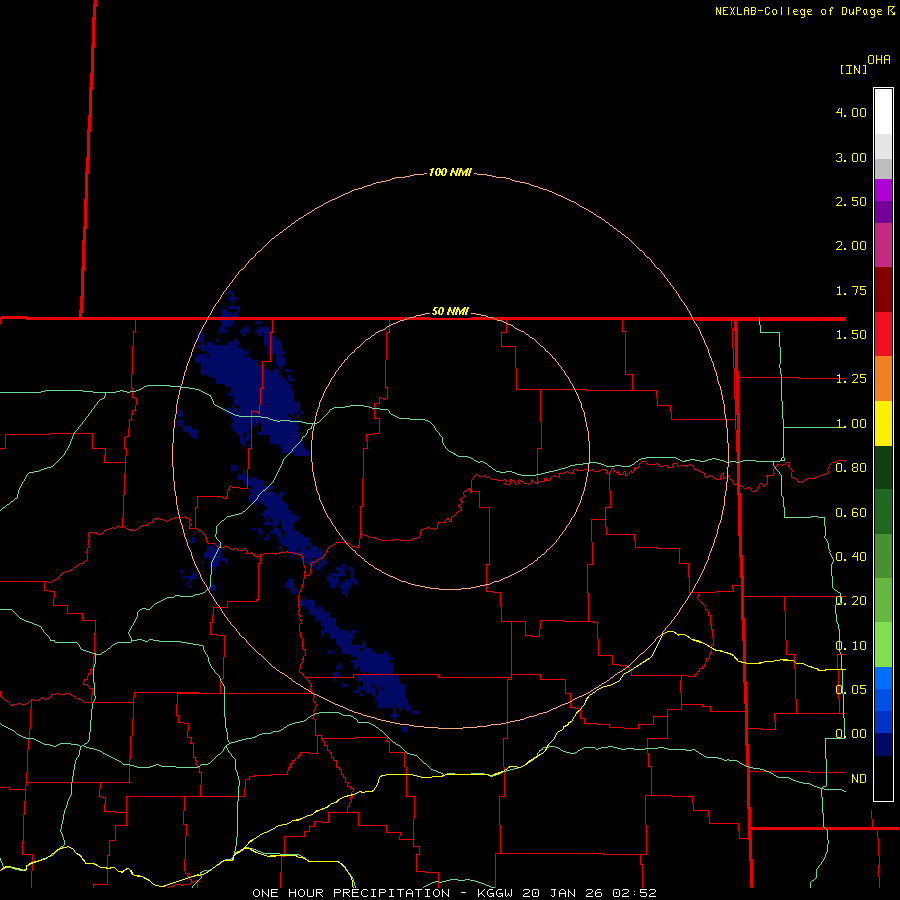Click the white swatch at top of color scale
This screenshot has width=900, height=900.
click(x=883, y=112)
